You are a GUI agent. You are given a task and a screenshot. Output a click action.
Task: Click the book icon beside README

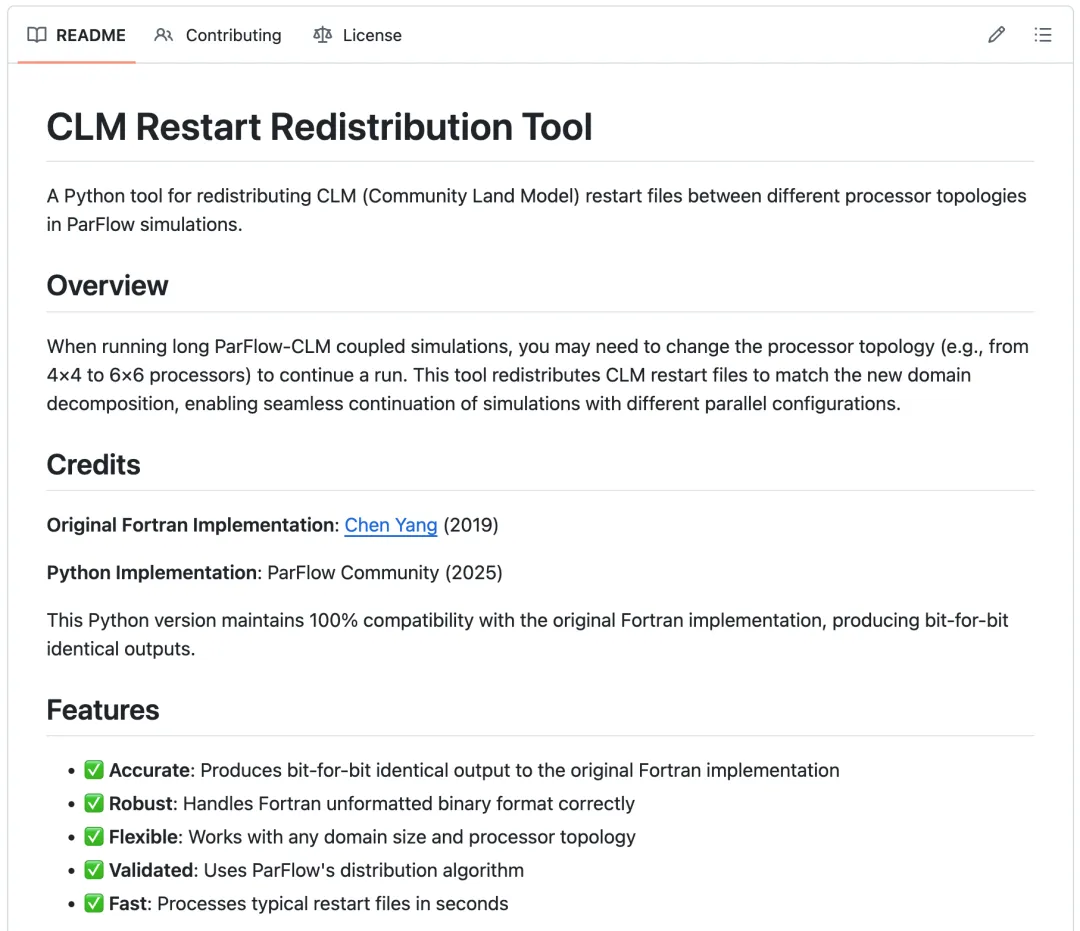37,35
